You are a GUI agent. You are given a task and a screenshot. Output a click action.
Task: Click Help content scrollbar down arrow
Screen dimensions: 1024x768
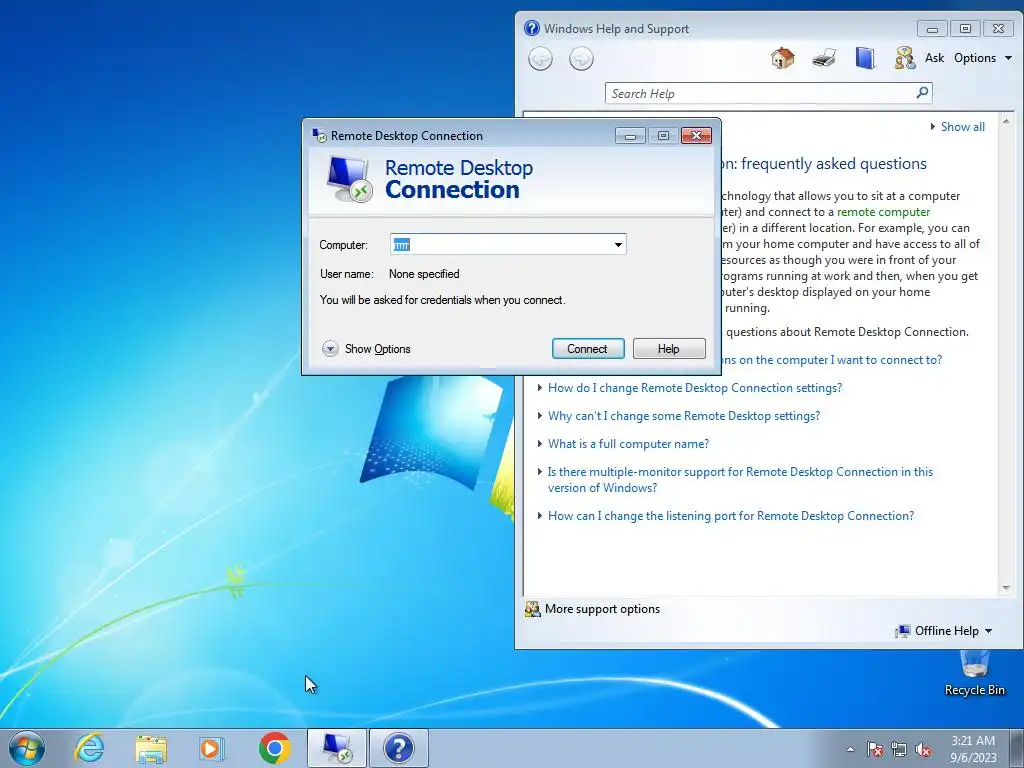pos(1006,588)
